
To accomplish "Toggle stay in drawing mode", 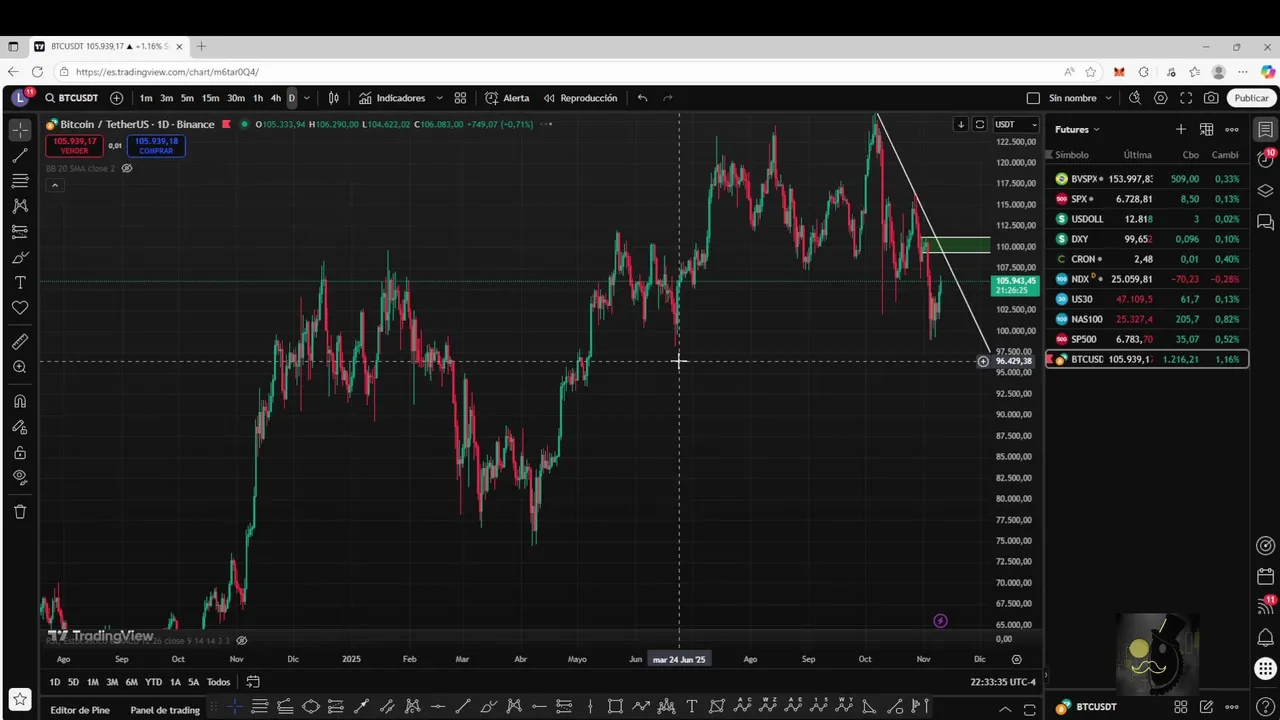I will coord(20,427).
